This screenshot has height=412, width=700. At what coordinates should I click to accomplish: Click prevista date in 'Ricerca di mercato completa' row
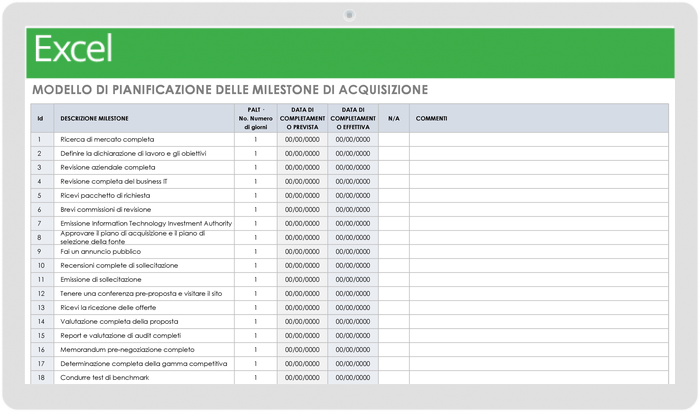pyautogui.click(x=302, y=139)
